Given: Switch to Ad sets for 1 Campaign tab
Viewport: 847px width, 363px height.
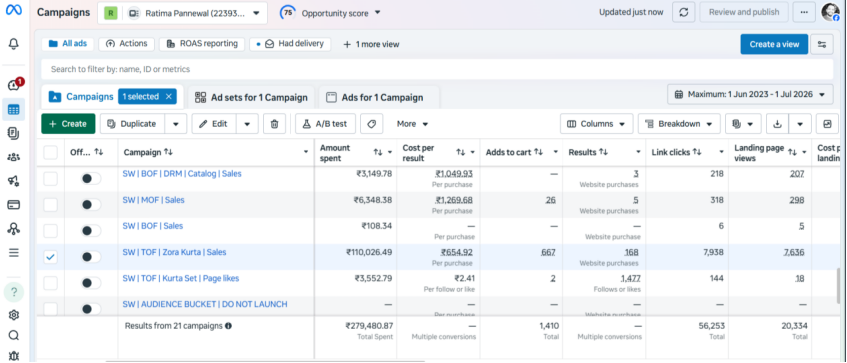Looking at the screenshot, I should coord(251,98).
